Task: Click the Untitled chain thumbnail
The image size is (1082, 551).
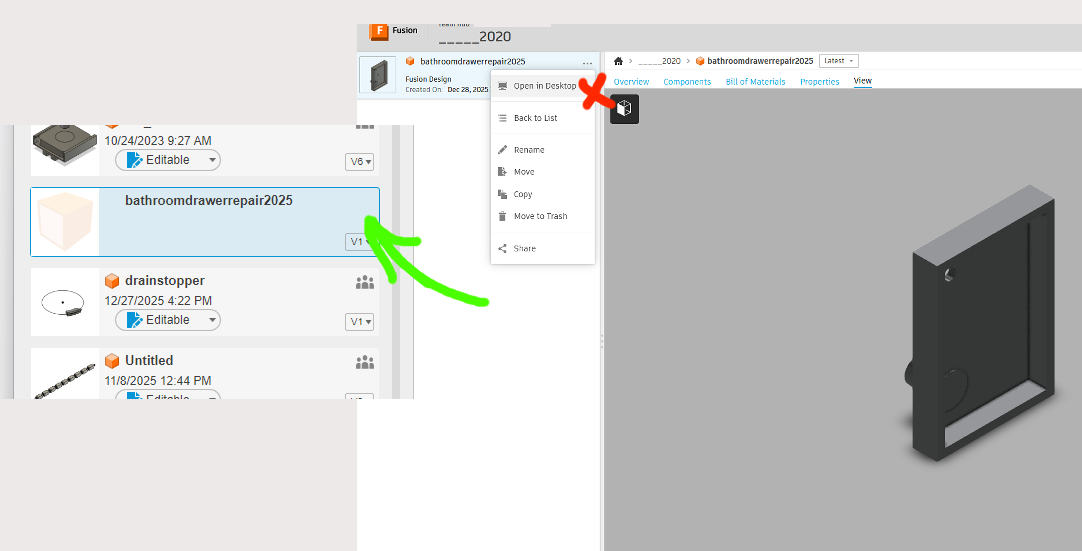Action: [x=63, y=374]
